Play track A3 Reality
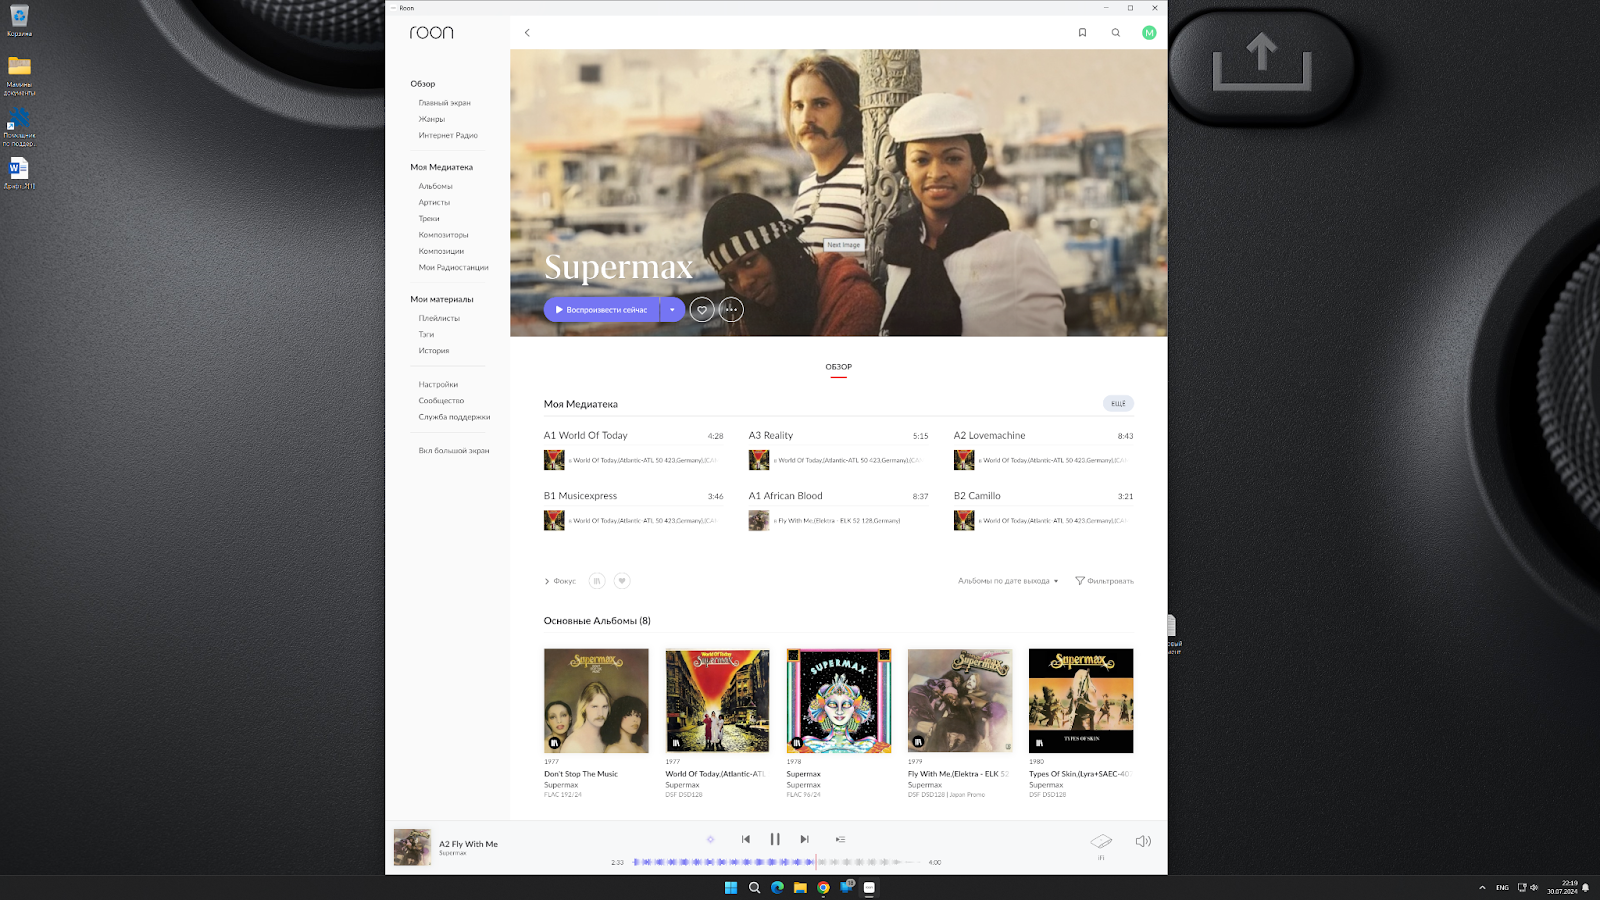The height and width of the screenshot is (900, 1600). 771,435
